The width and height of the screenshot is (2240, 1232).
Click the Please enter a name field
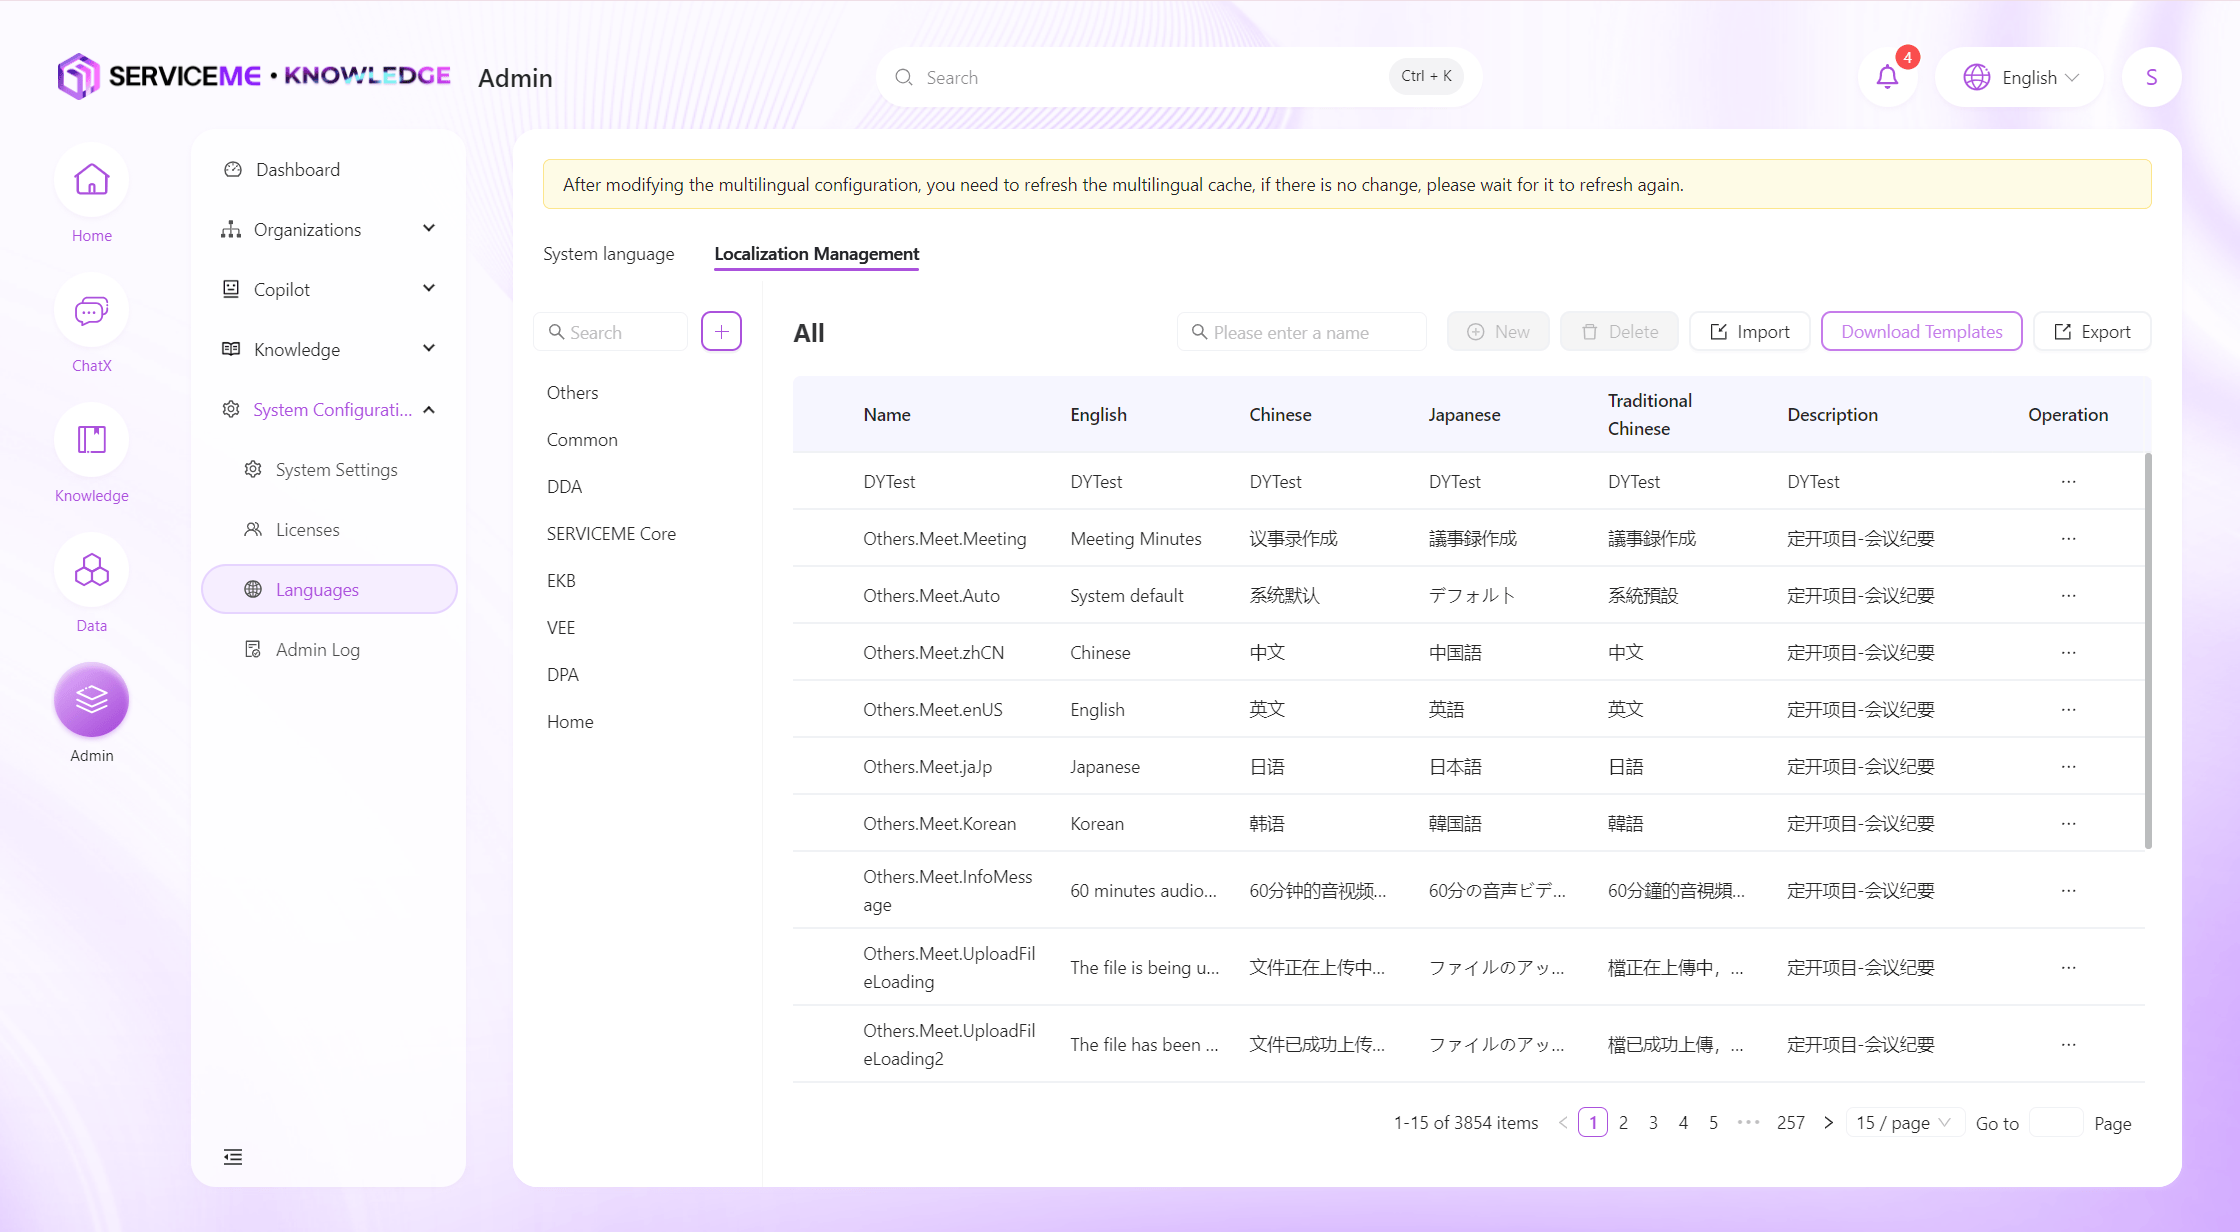point(1302,332)
